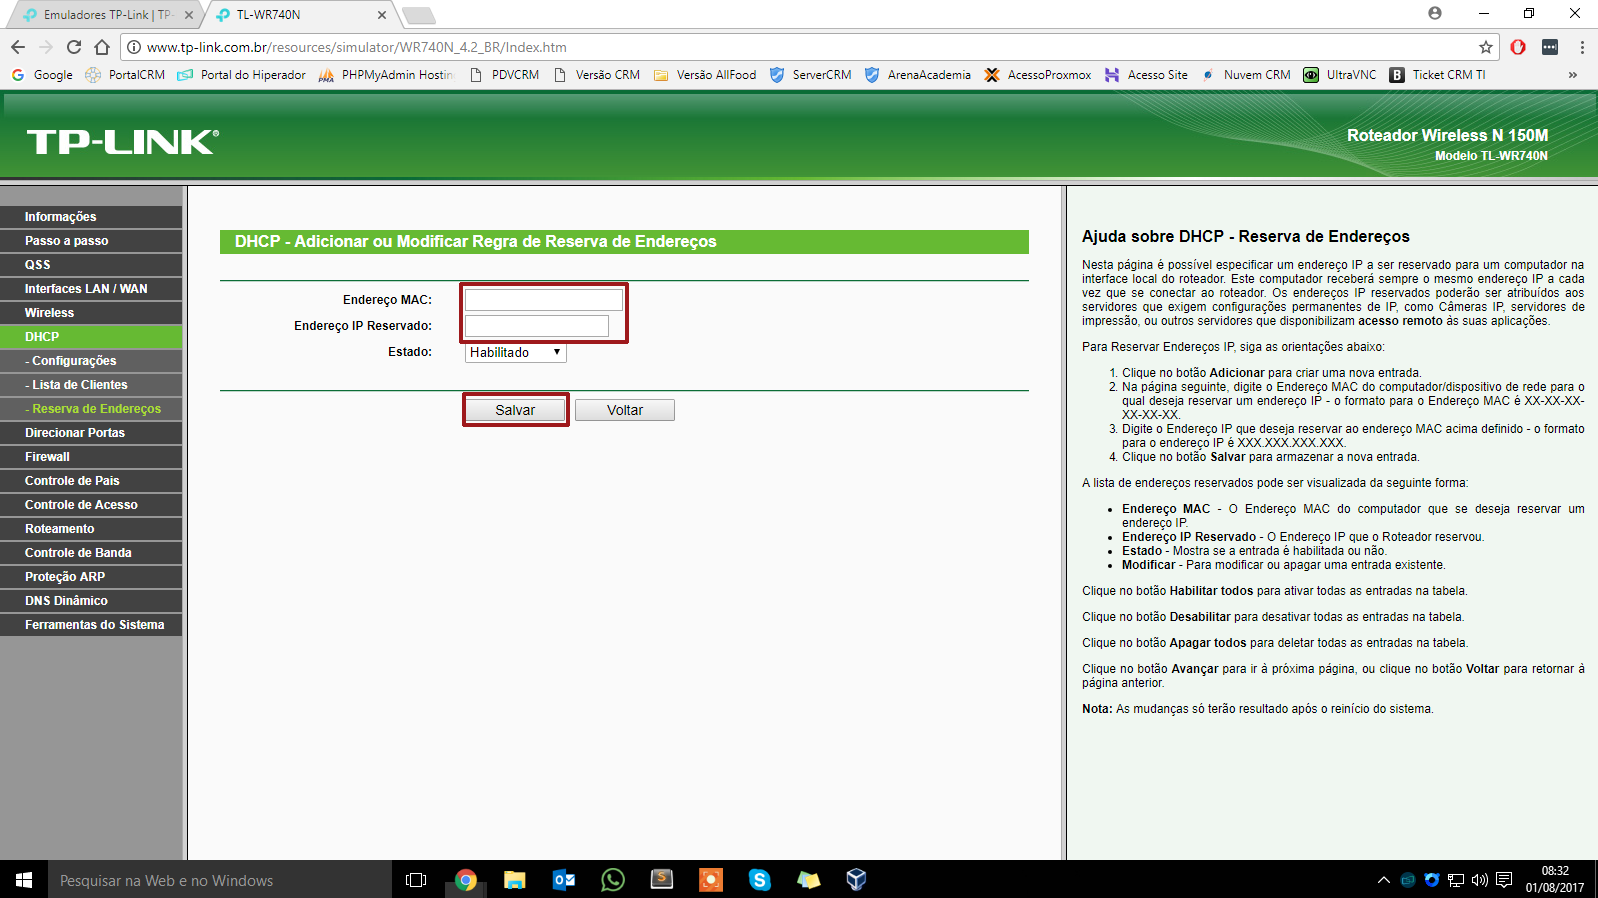
Task: Click the home icon in browser toolbar
Action: (102, 47)
